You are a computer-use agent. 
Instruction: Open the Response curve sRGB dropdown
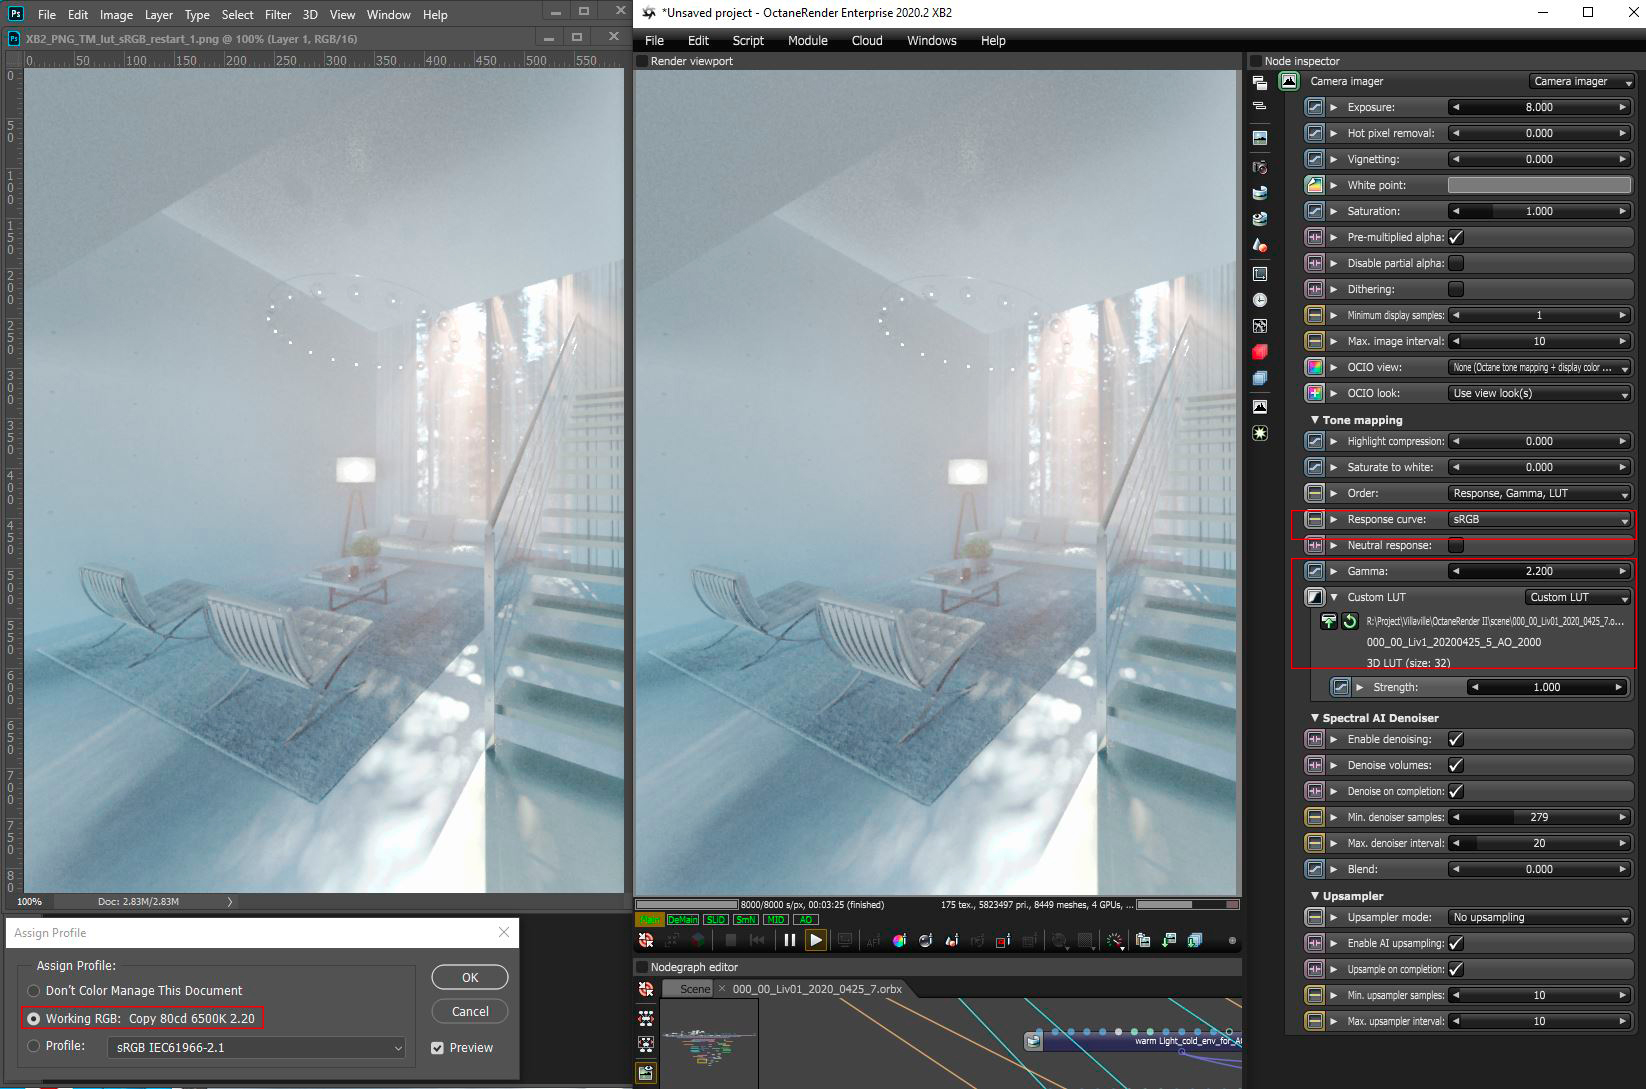pos(1540,519)
